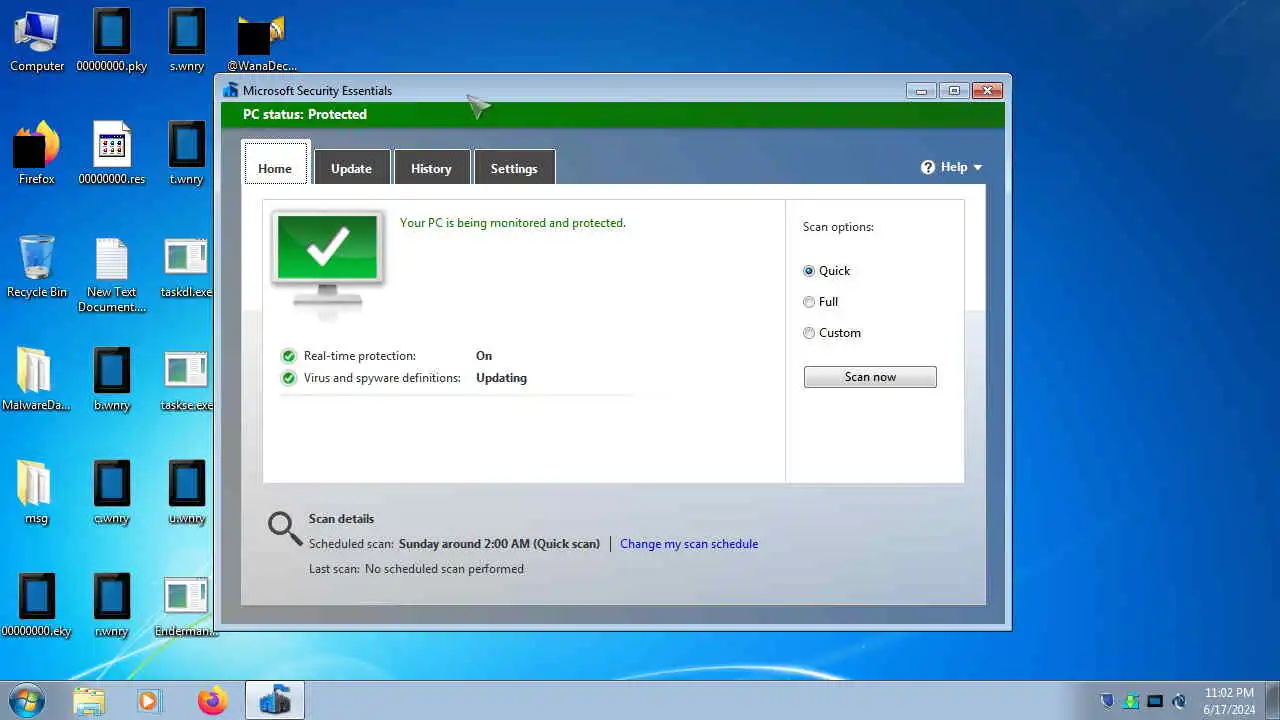The height and width of the screenshot is (720, 1280).
Task: Click the swirl tray icon beside the clock
Action: (1179, 701)
